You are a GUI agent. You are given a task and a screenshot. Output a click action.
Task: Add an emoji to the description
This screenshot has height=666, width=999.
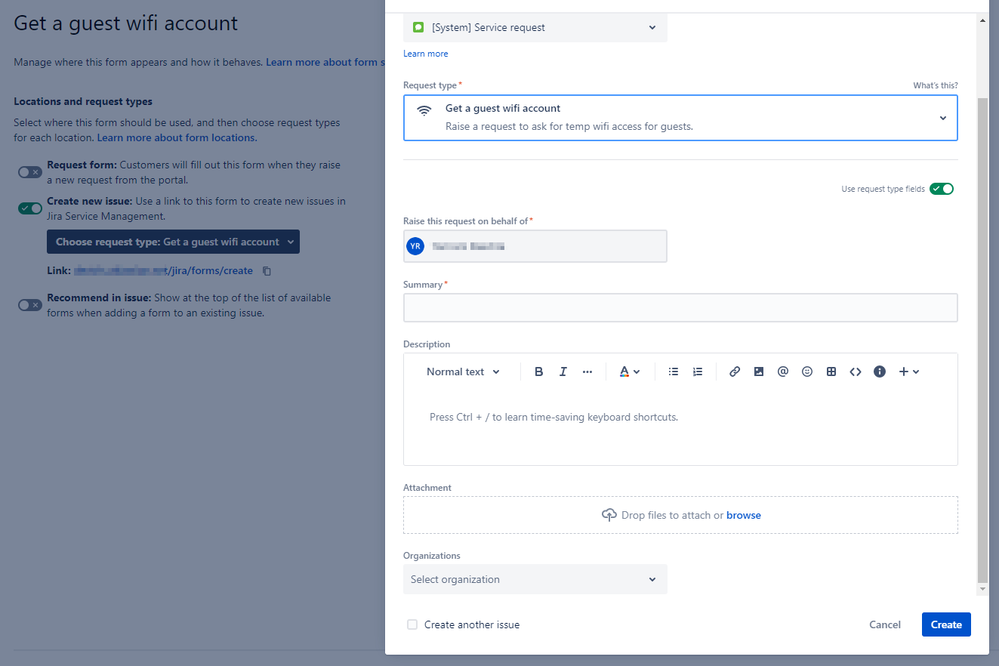click(807, 371)
